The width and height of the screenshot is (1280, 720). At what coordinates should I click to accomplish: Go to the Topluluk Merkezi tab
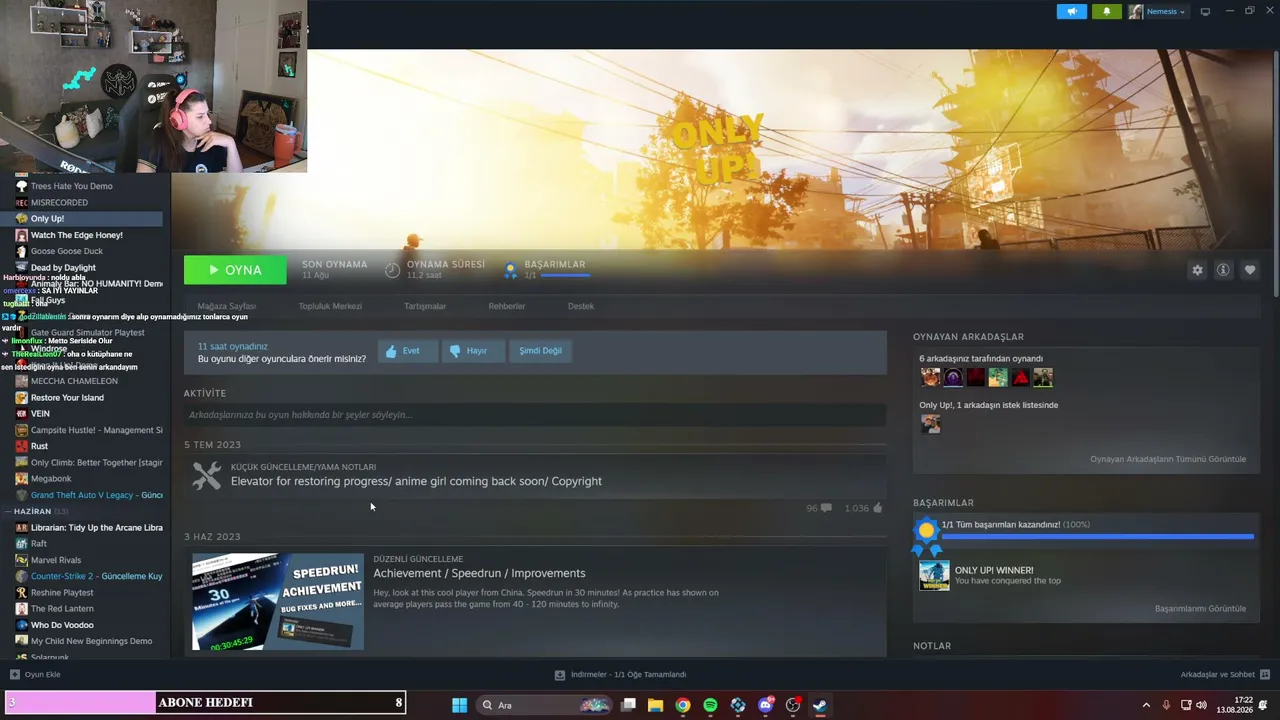tap(330, 306)
